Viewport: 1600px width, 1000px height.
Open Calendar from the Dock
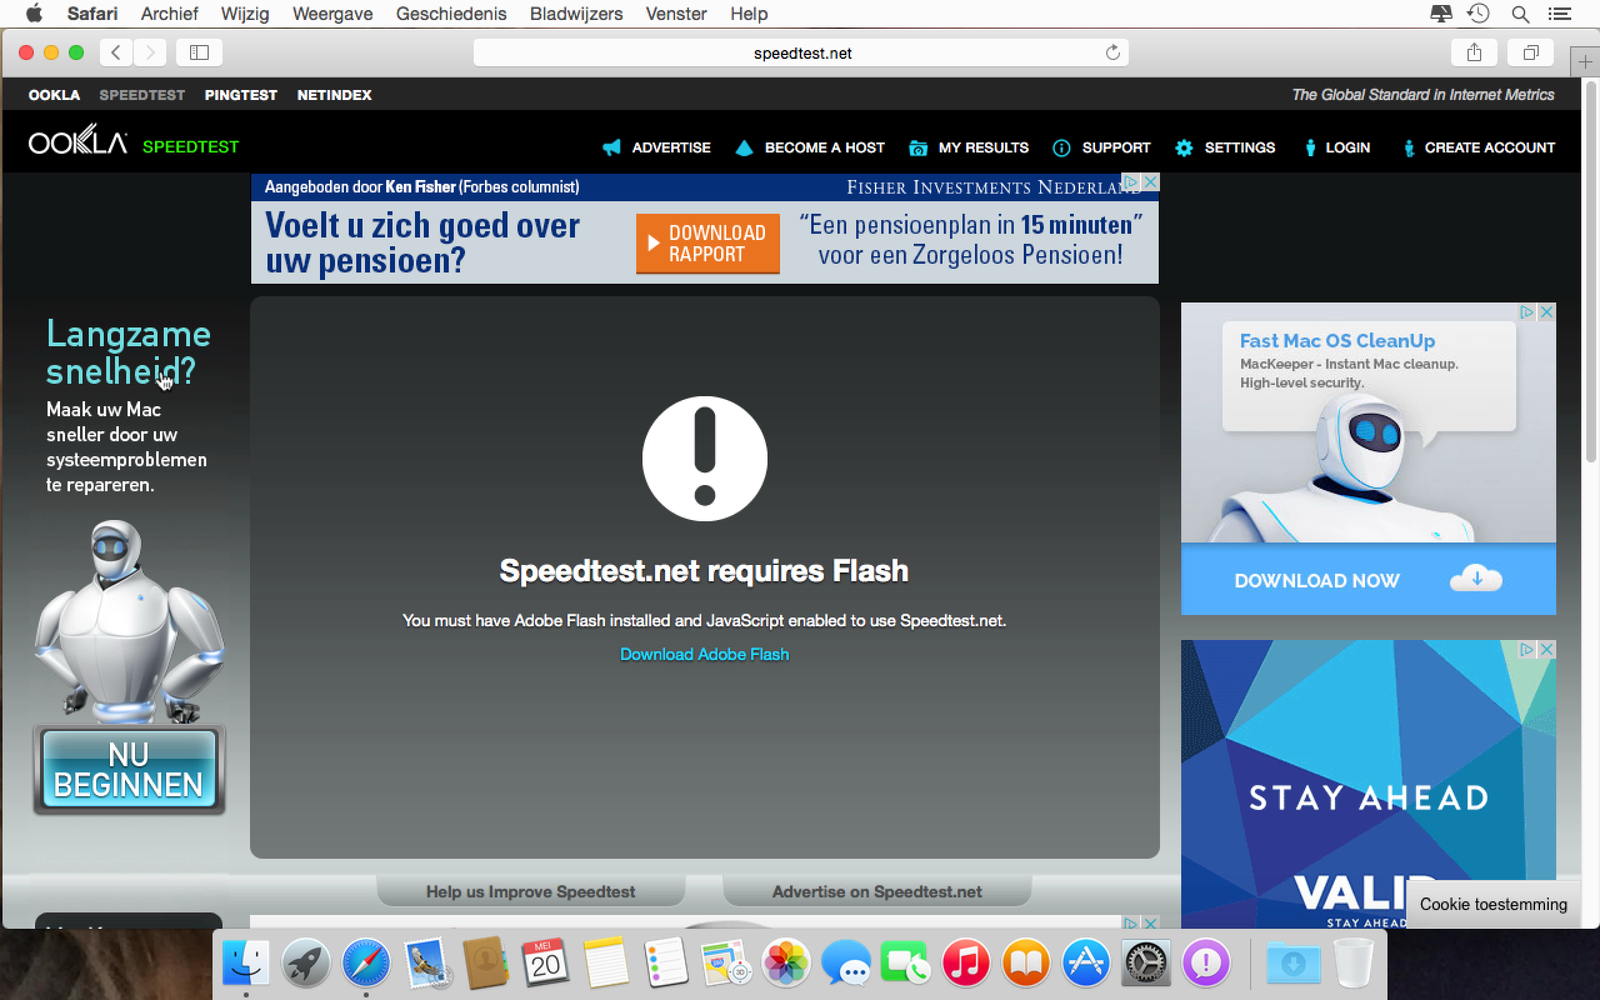[546, 963]
